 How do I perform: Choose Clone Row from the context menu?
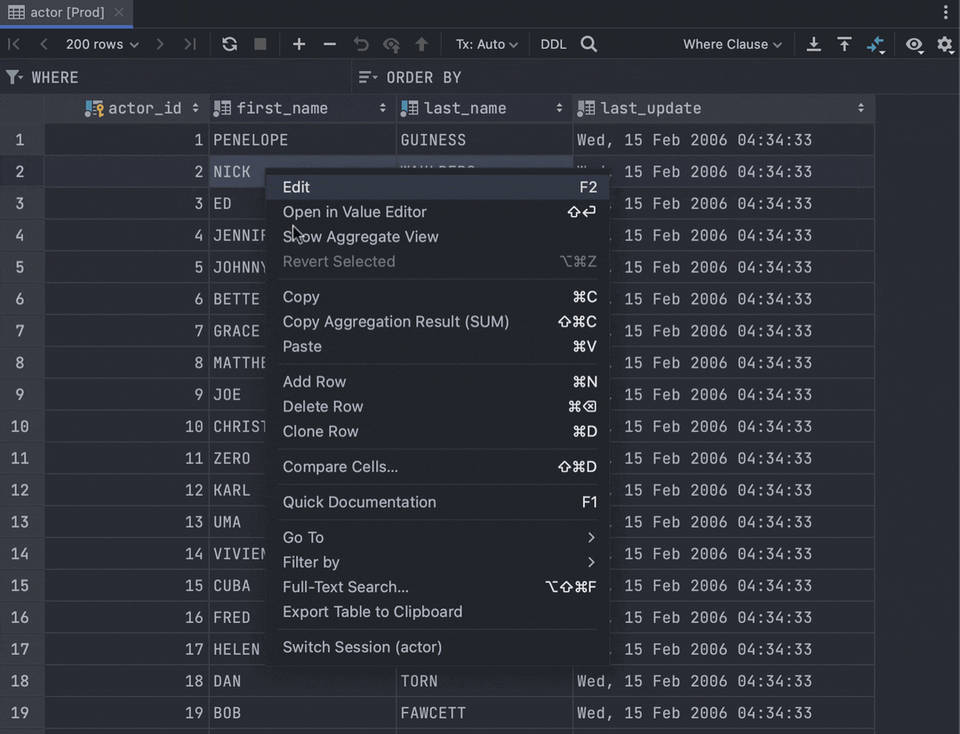[320, 431]
